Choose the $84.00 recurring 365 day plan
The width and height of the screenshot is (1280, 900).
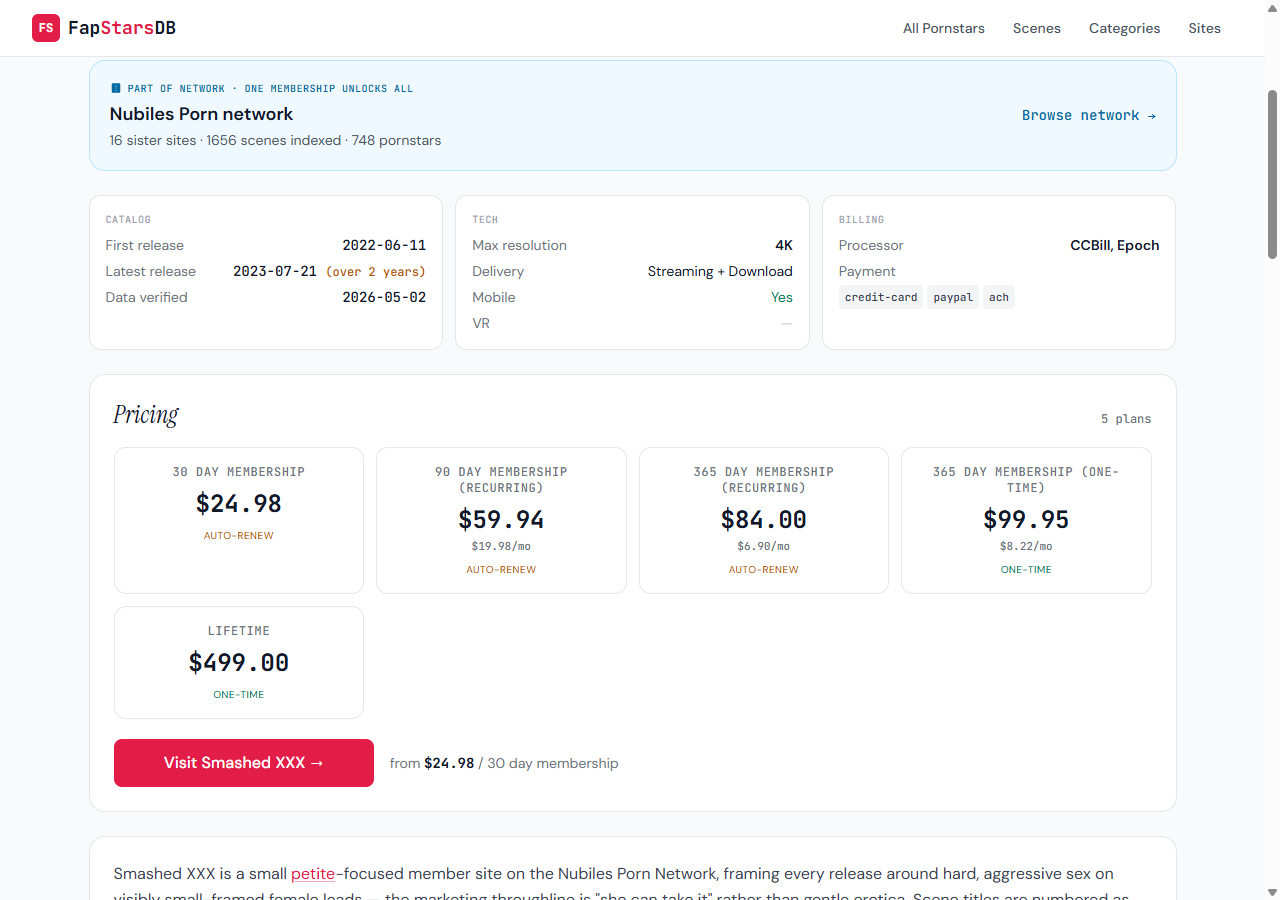coord(764,520)
